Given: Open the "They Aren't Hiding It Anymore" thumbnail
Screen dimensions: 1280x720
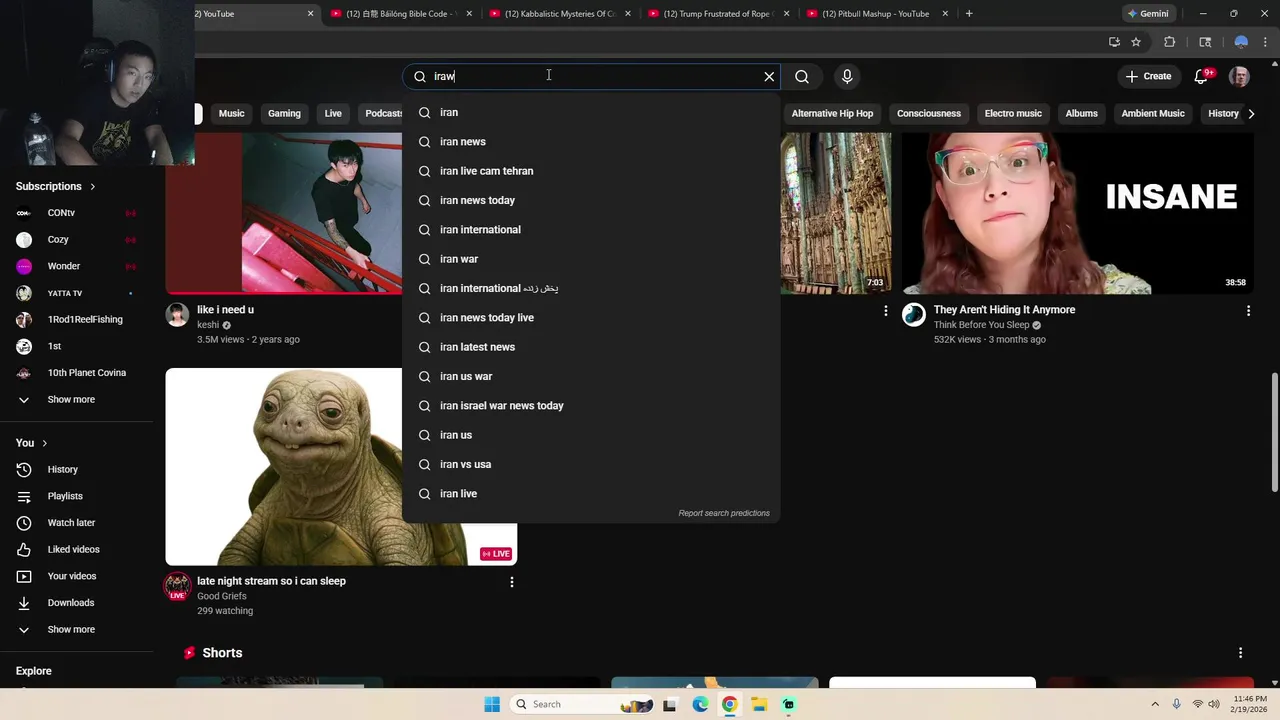Looking at the screenshot, I should pos(1078,214).
